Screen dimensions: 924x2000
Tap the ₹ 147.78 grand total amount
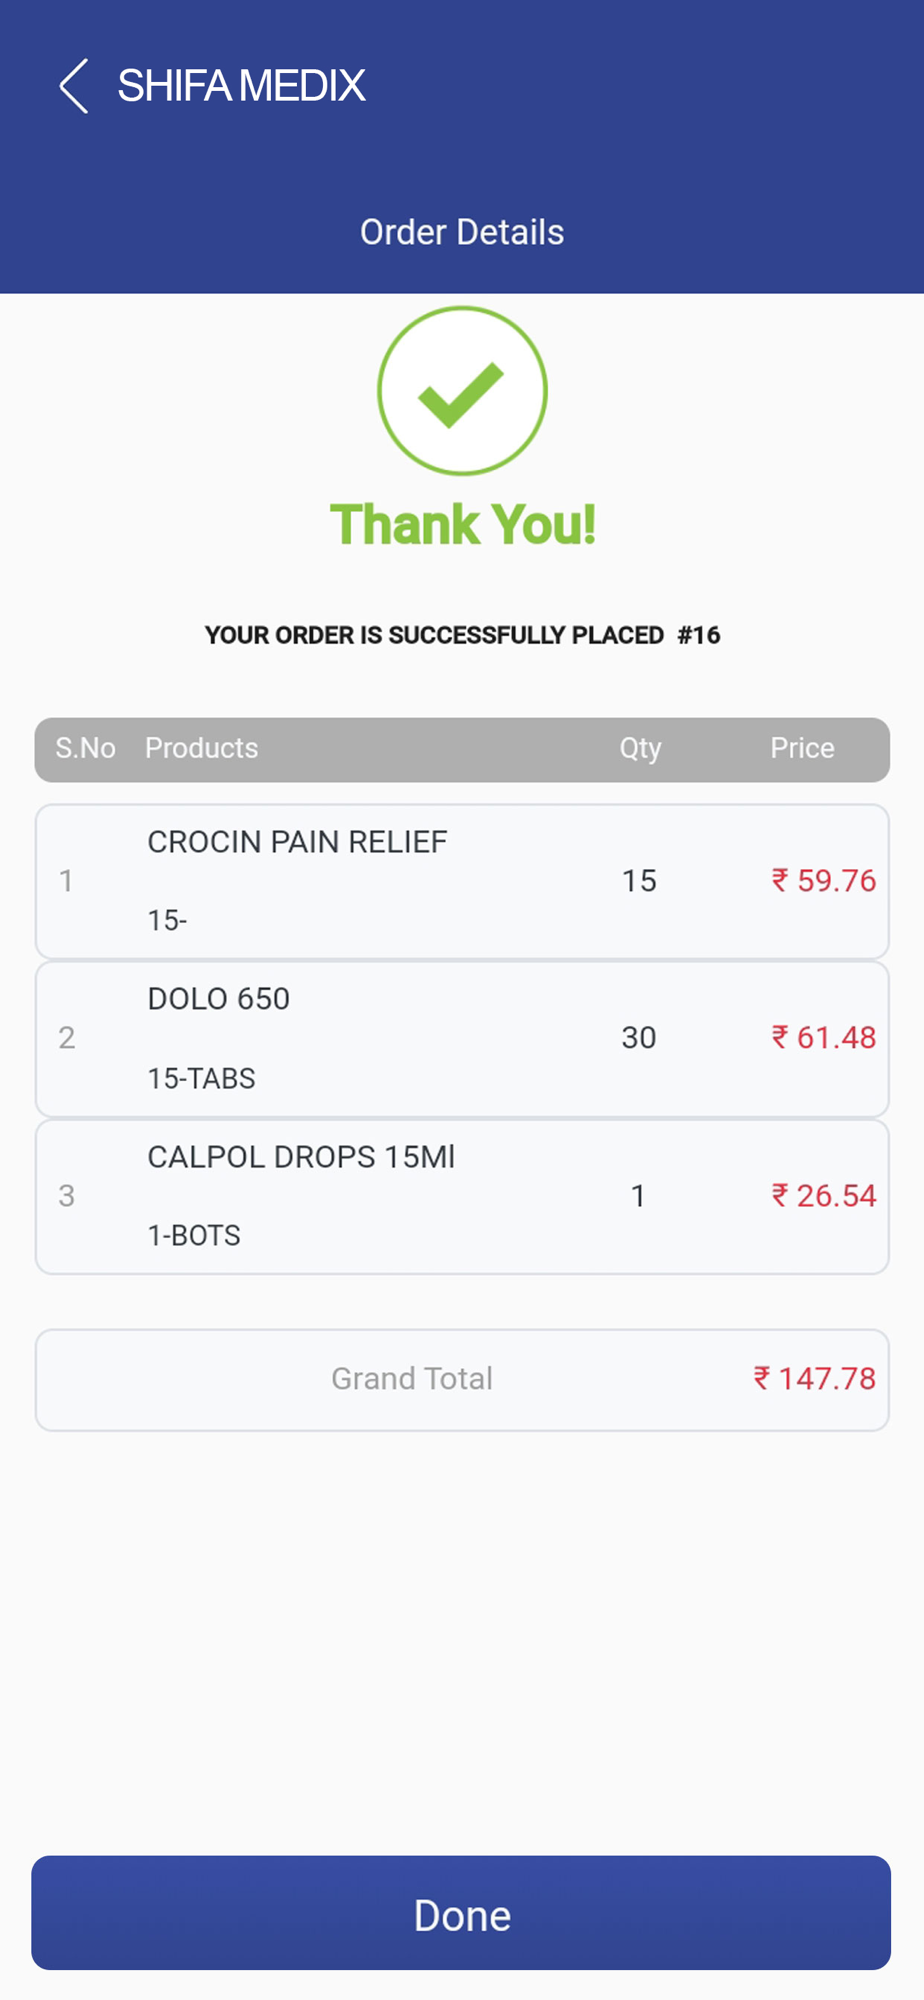tap(814, 1378)
